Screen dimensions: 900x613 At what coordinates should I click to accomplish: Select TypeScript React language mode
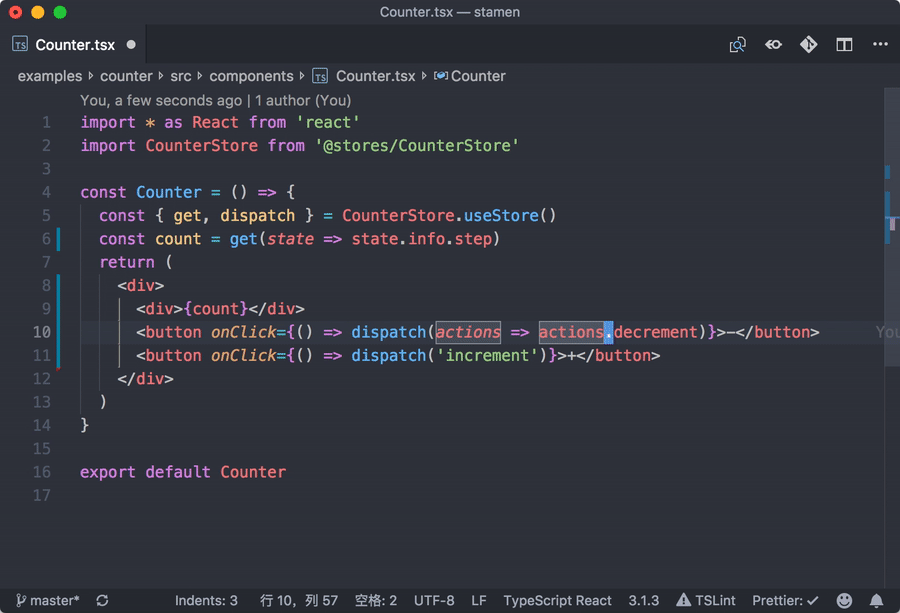[x=557, y=600]
